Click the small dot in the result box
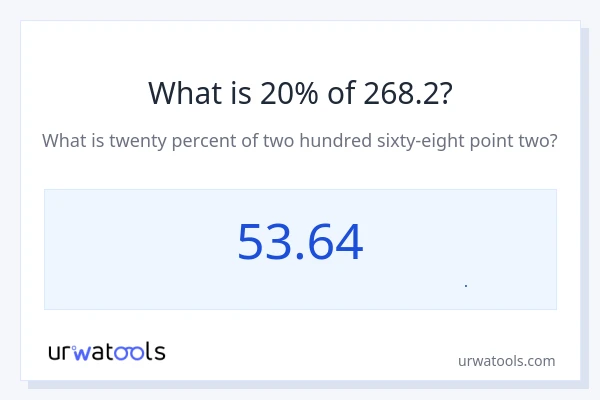 (466, 286)
